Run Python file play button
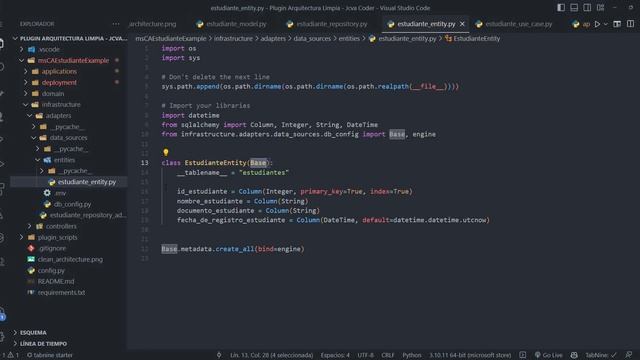 [x=597, y=24]
